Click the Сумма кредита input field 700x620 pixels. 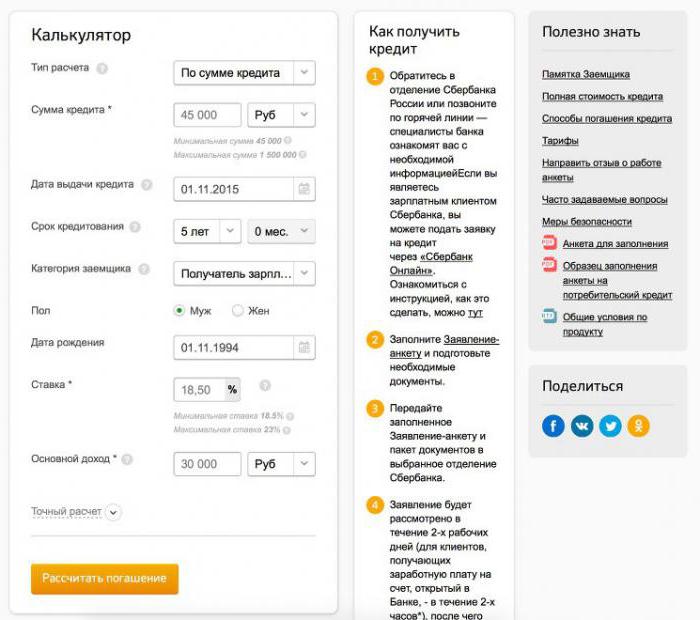(x=207, y=115)
